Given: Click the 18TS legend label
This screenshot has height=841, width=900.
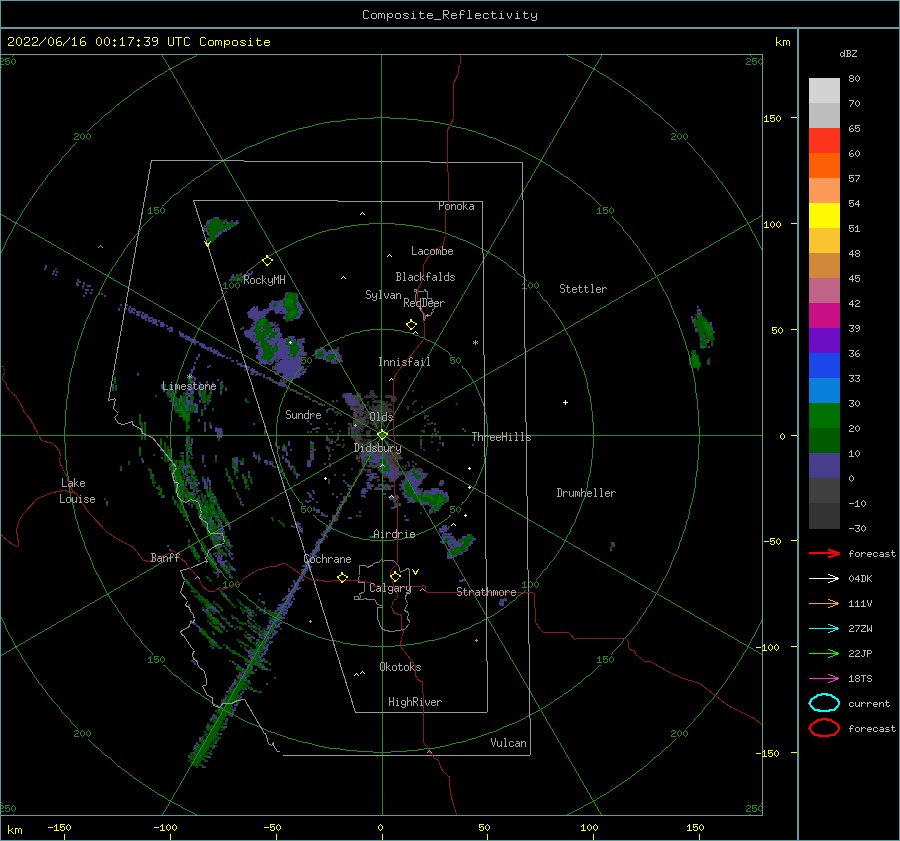Looking at the screenshot, I should [860, 679].
